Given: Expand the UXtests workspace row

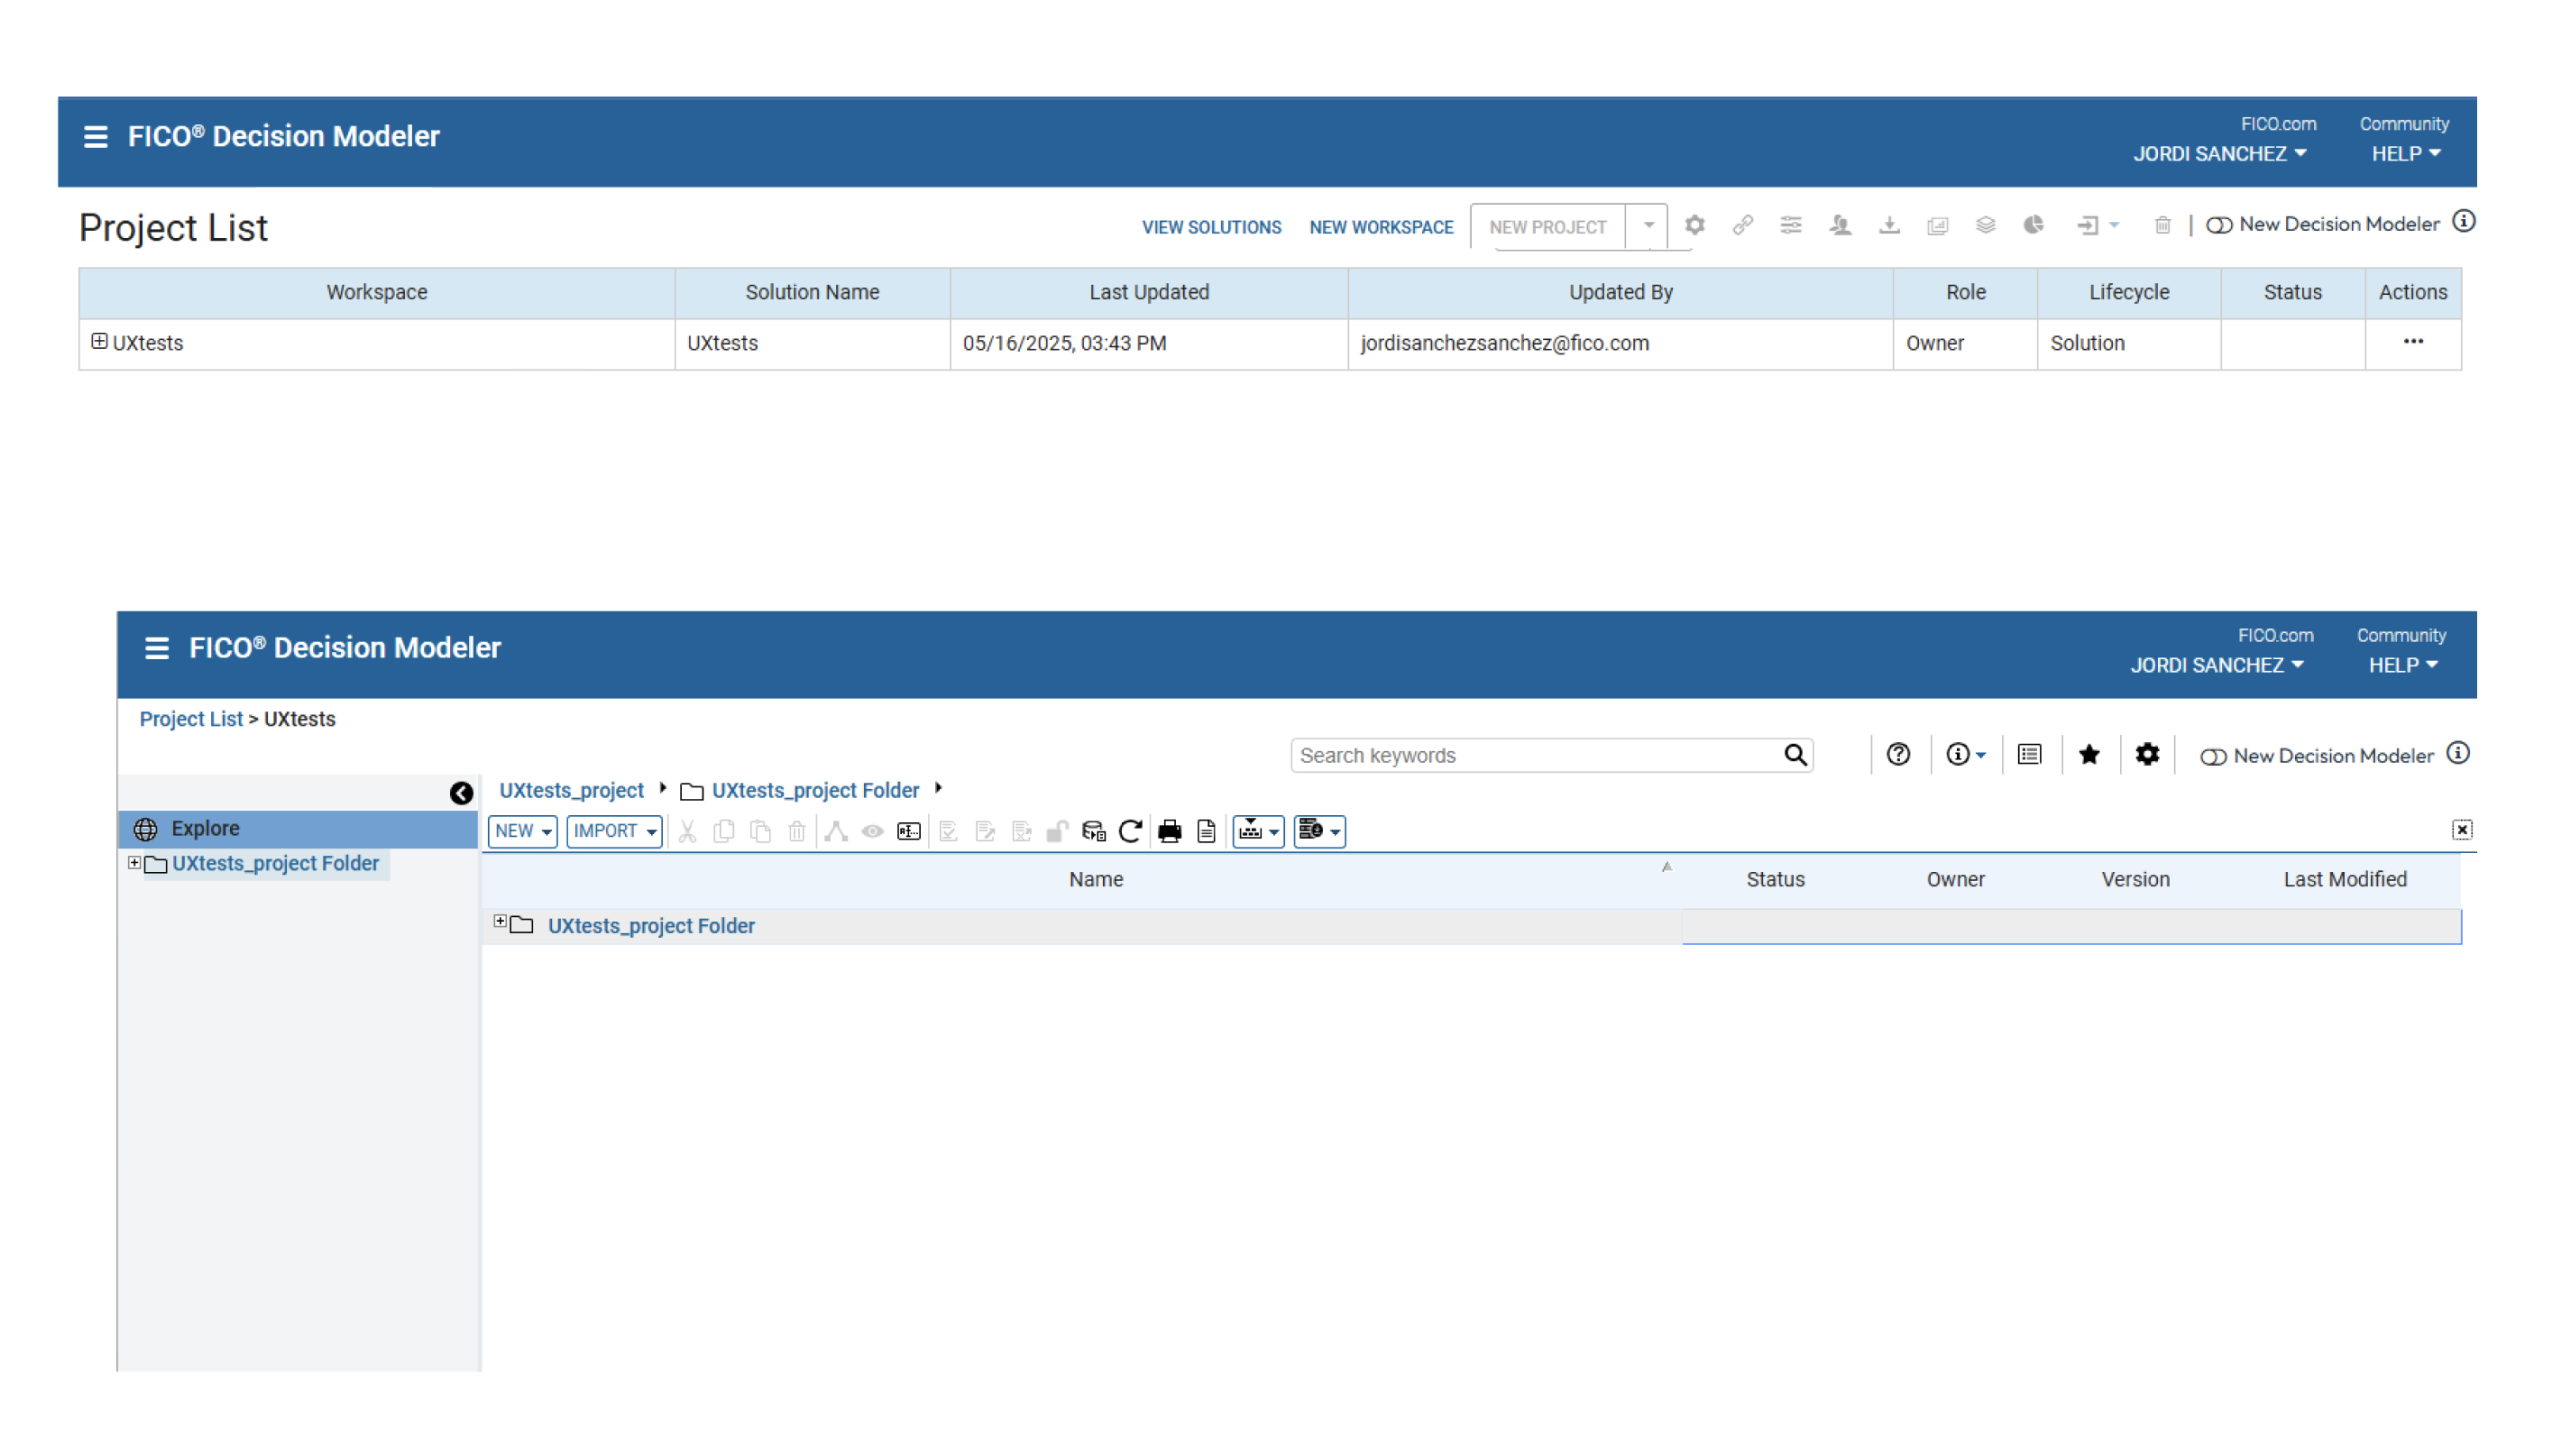Looking at the screenshot, I should 99,342.
